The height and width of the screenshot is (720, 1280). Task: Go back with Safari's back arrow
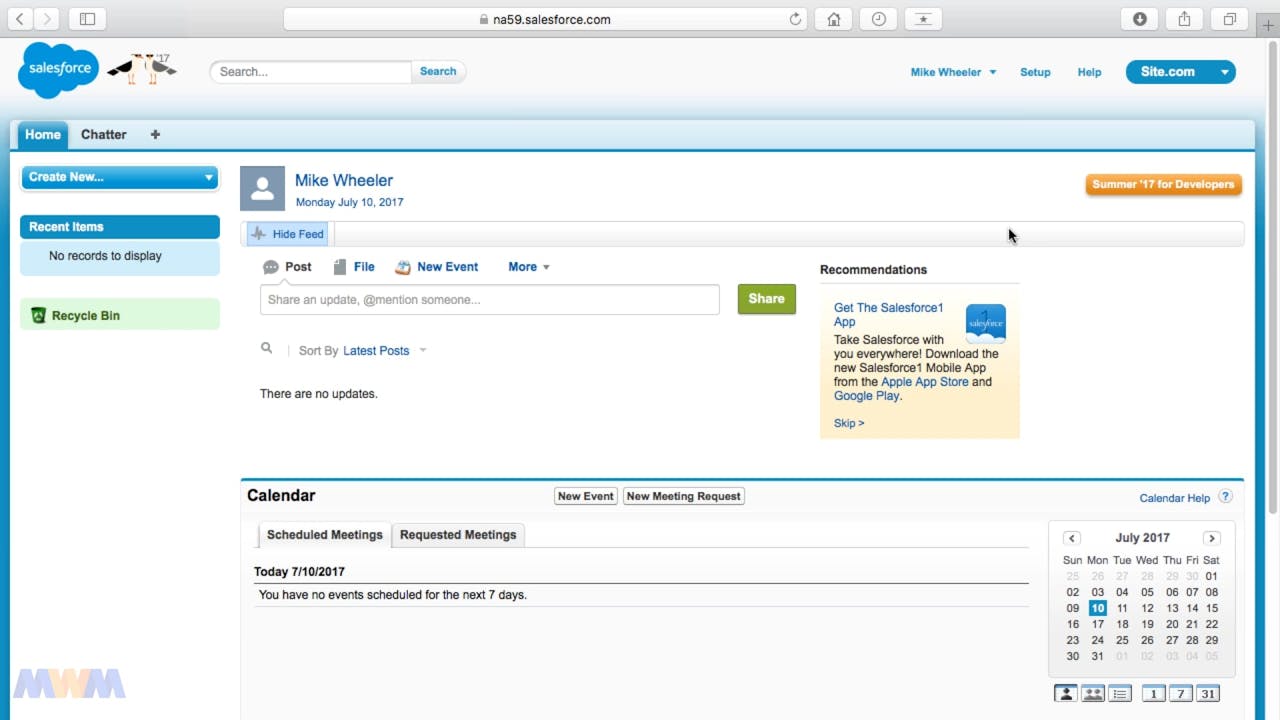(x=19, y=19)
